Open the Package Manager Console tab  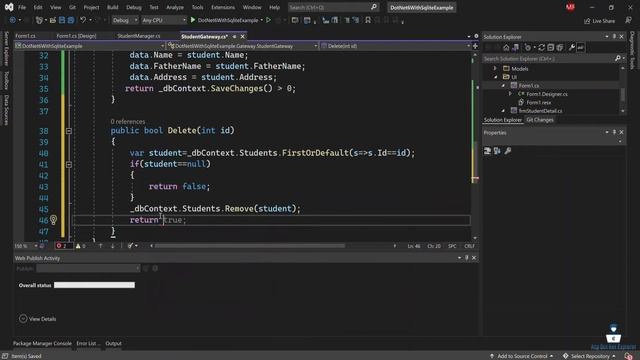[42, 343]
